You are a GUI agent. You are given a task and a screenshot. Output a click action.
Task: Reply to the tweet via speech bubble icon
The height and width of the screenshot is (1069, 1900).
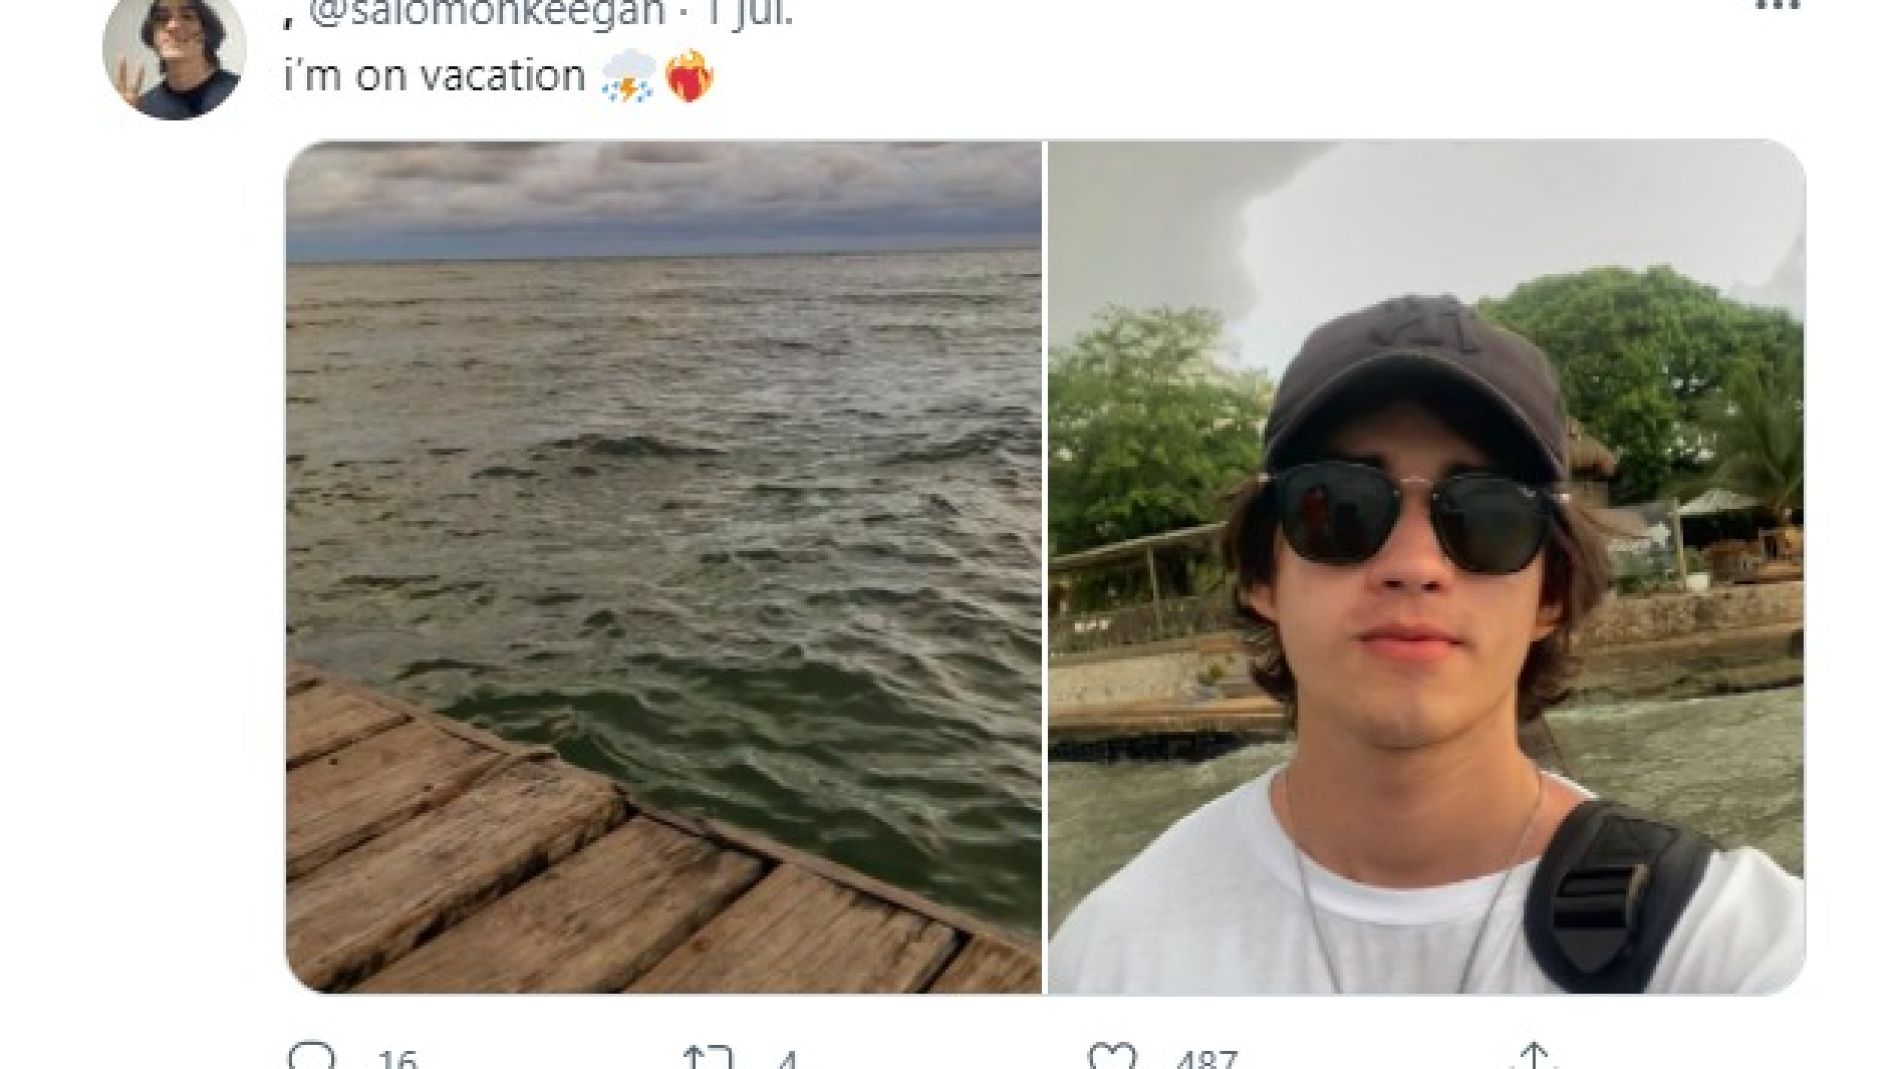[310, 1058]
